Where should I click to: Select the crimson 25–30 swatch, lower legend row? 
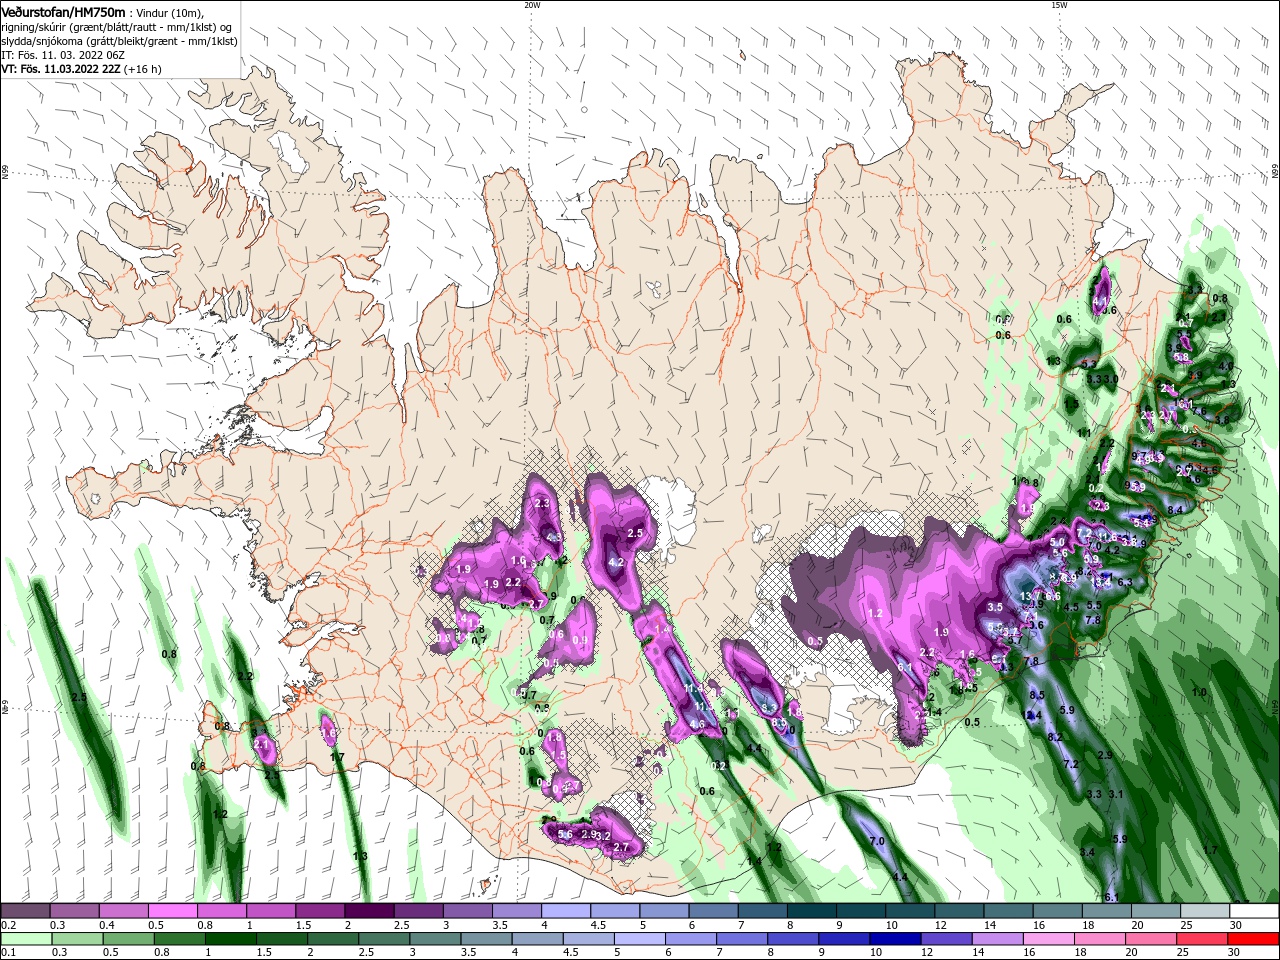1202,939
